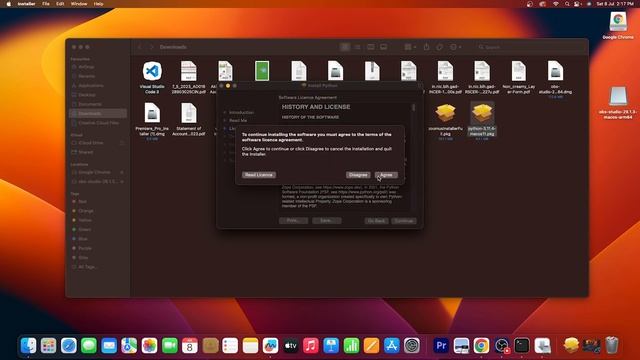Open Finder action (ellipsis) dropdown menu

click(456, 47)
